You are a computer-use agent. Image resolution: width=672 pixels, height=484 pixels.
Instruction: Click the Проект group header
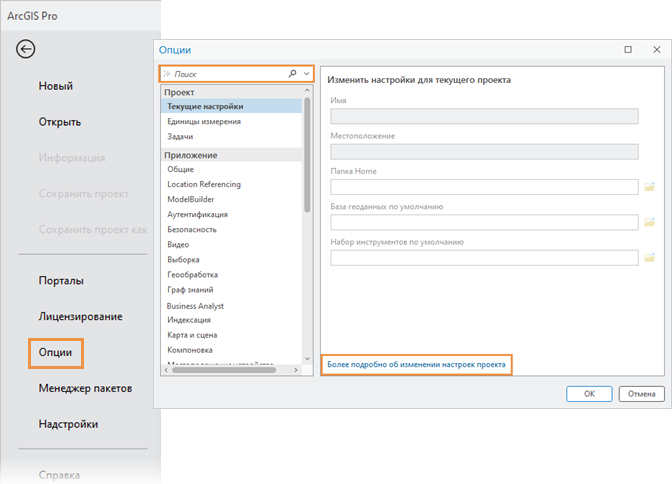[x=231, y=93]
